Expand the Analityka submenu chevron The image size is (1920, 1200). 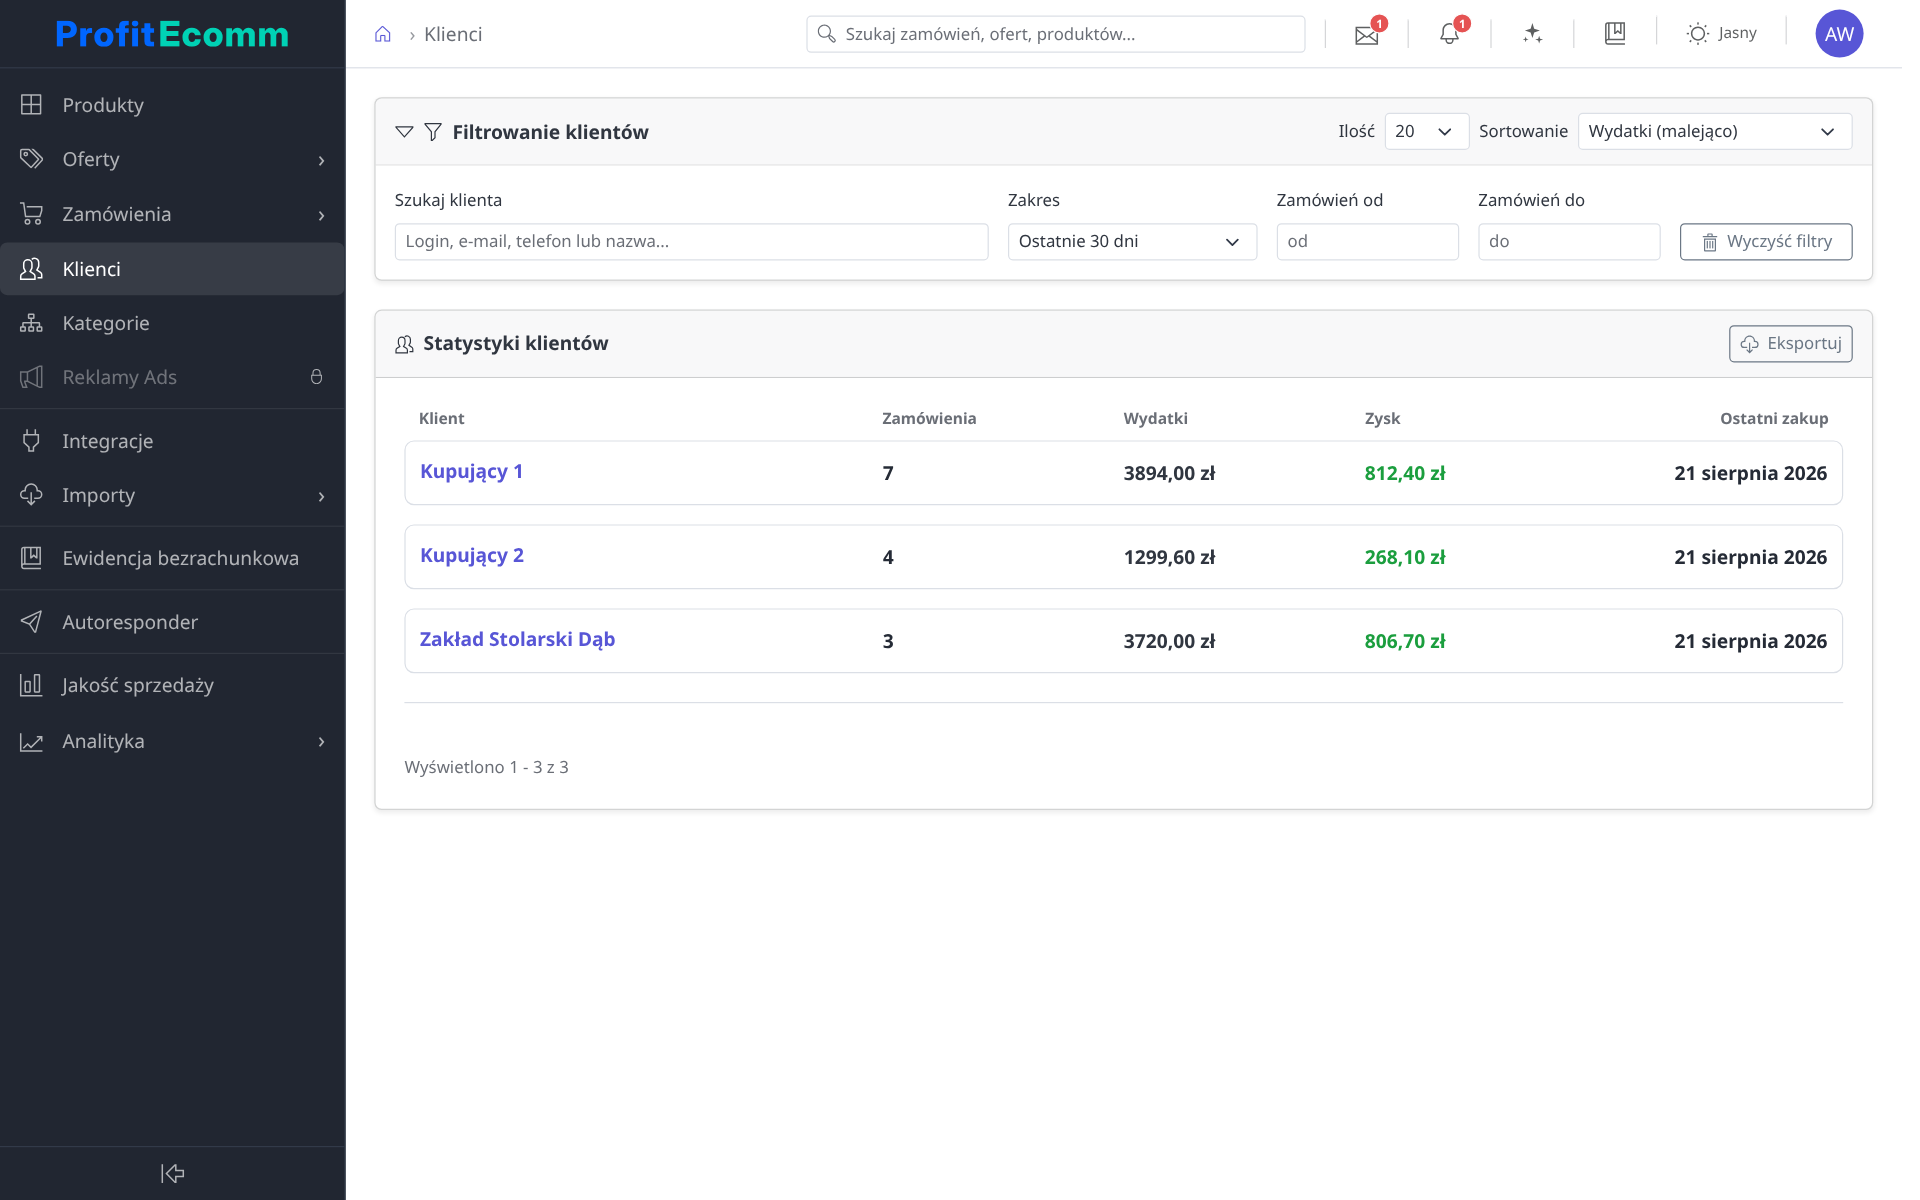coord(321,742)
